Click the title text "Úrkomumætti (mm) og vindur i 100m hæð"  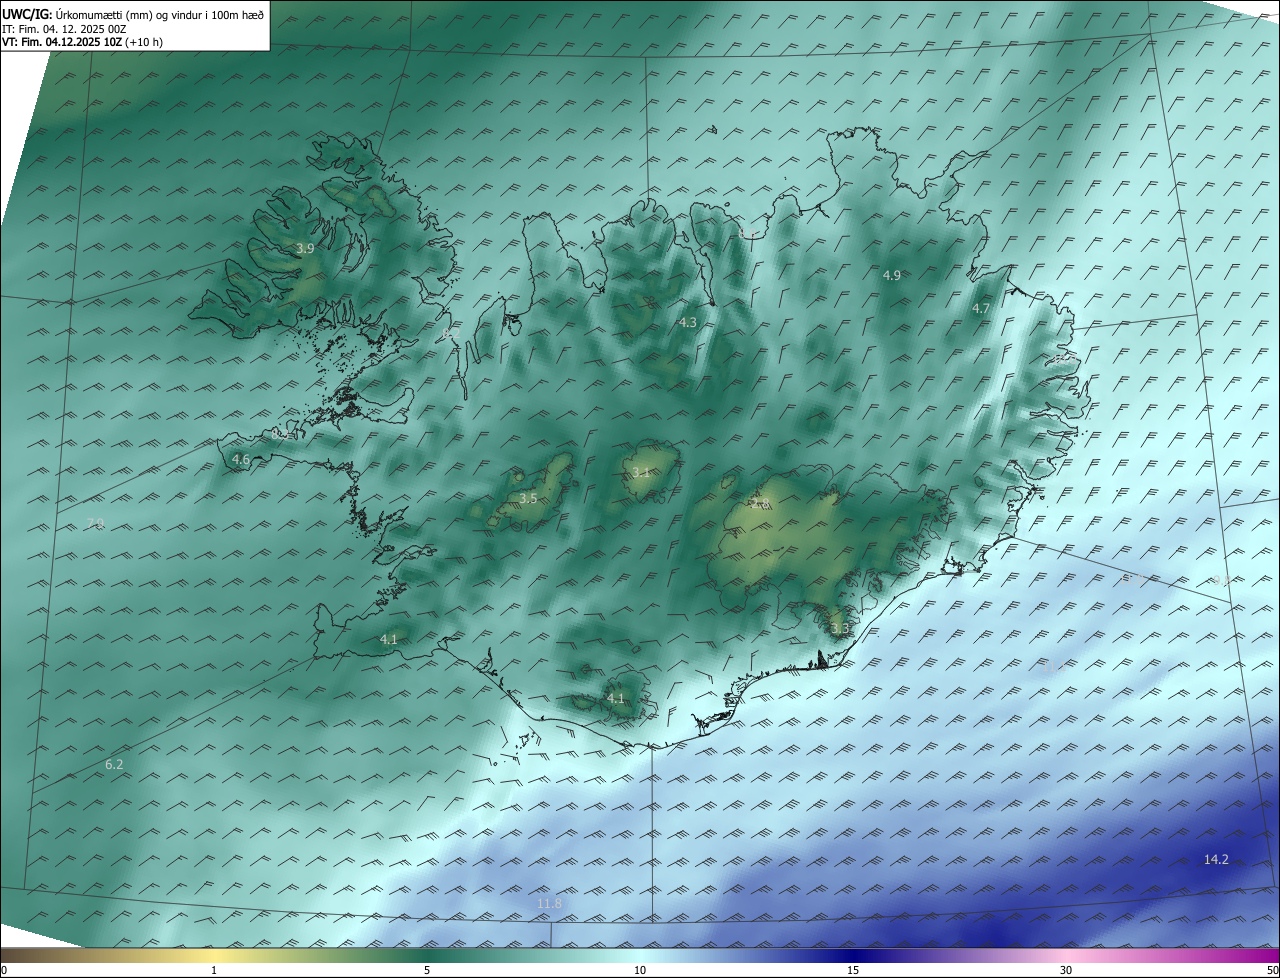click(x=160, y=14)
